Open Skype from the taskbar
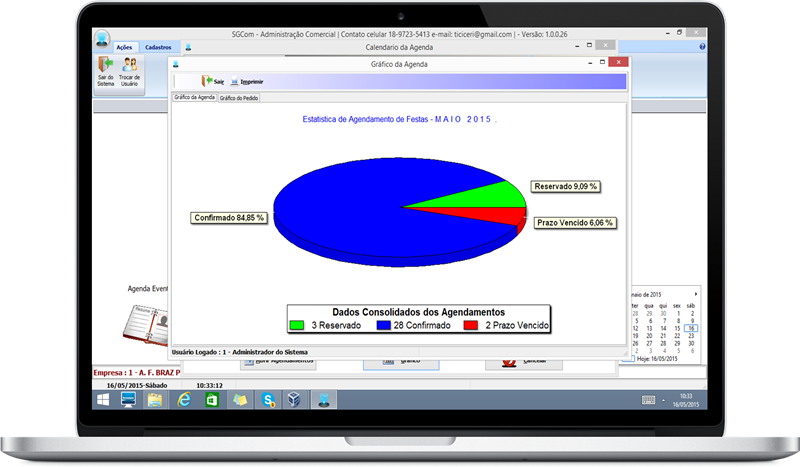 tap(268, 400)
